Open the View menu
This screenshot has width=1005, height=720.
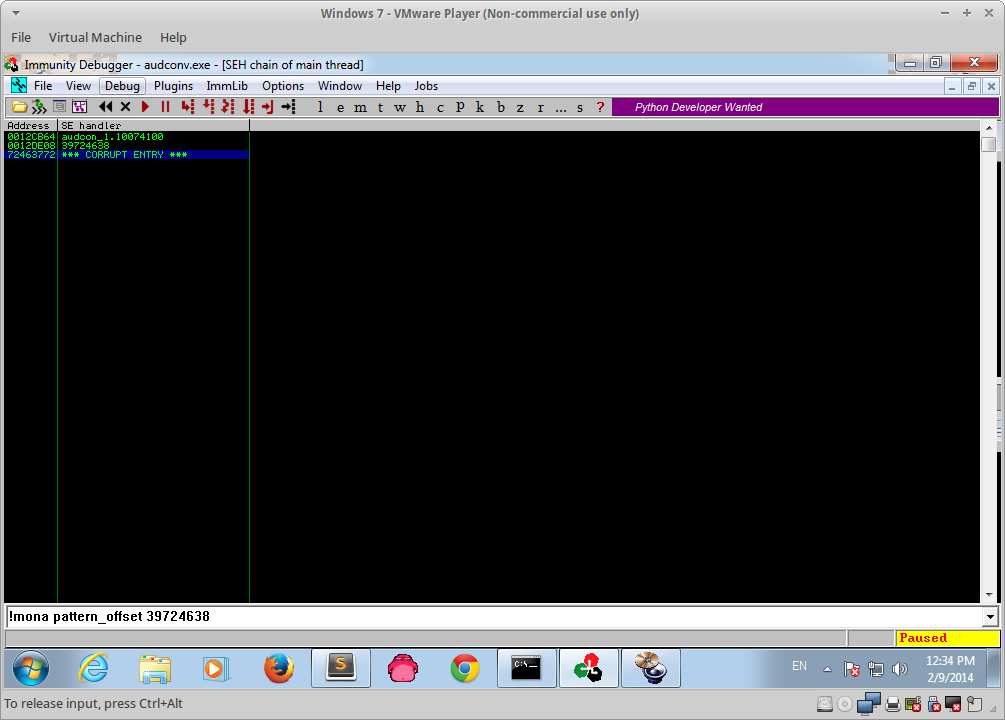point(78,86)
